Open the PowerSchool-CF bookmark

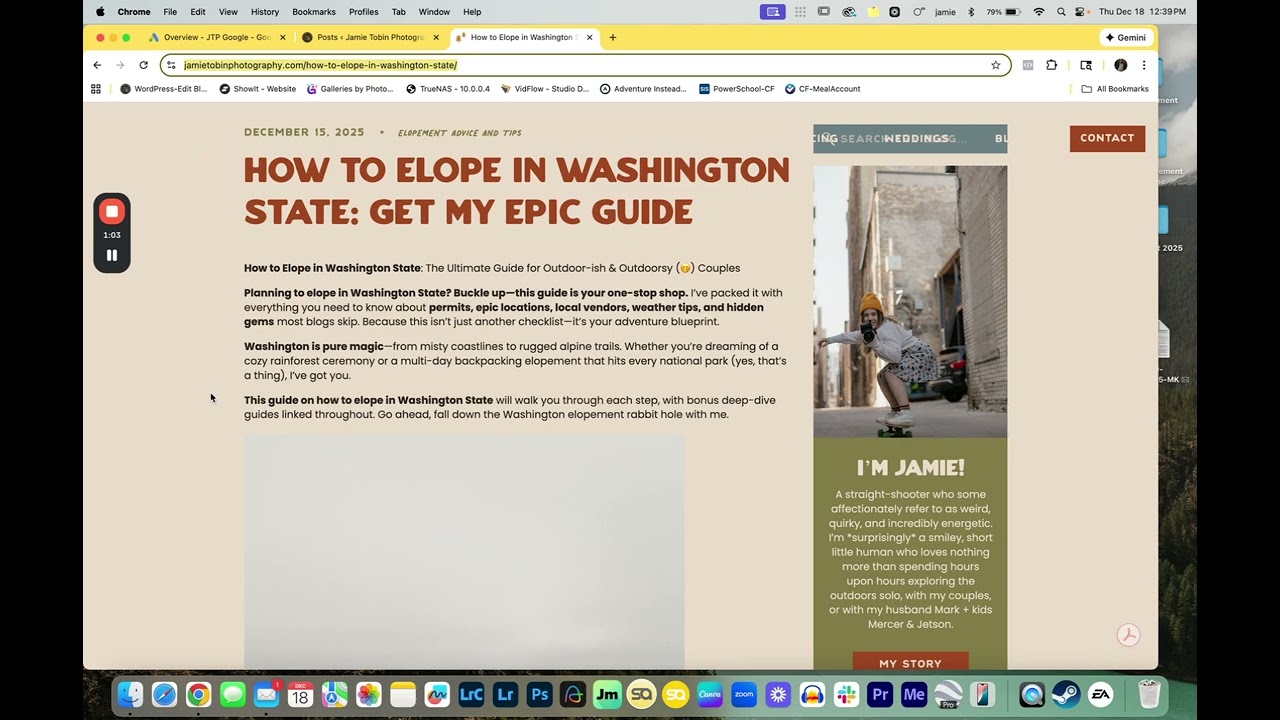[x=737, y=89]
